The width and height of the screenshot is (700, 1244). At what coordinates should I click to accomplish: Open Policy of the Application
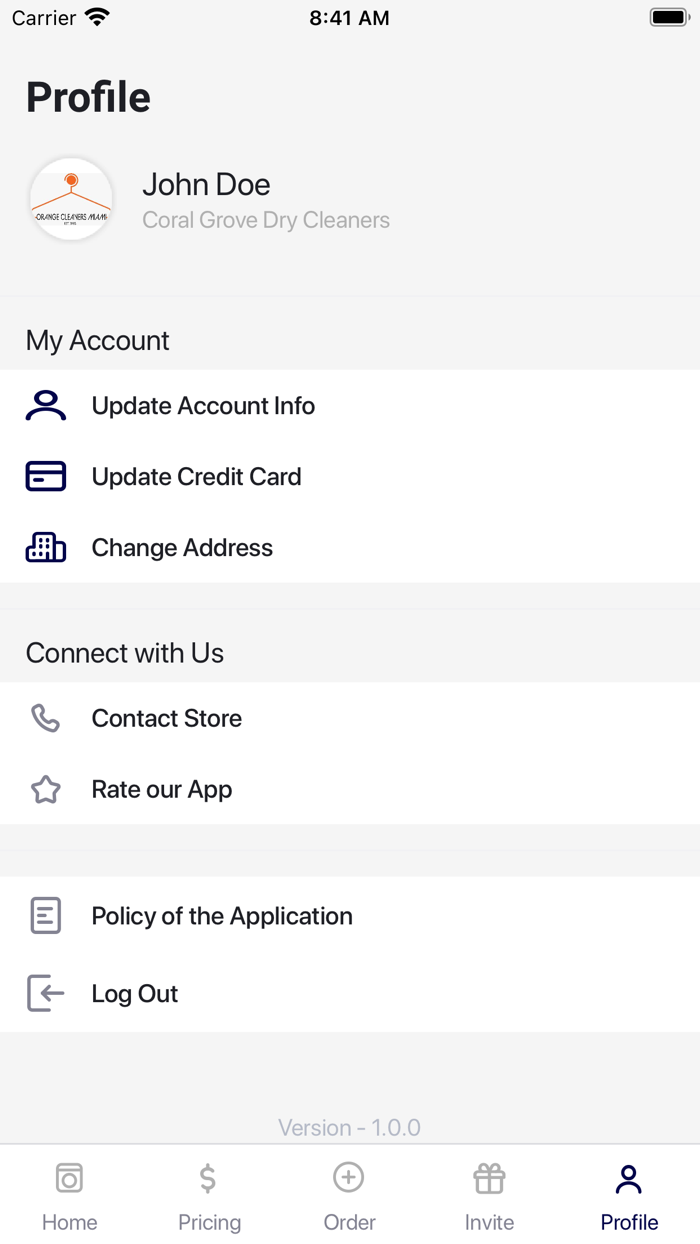click(222, 916)
